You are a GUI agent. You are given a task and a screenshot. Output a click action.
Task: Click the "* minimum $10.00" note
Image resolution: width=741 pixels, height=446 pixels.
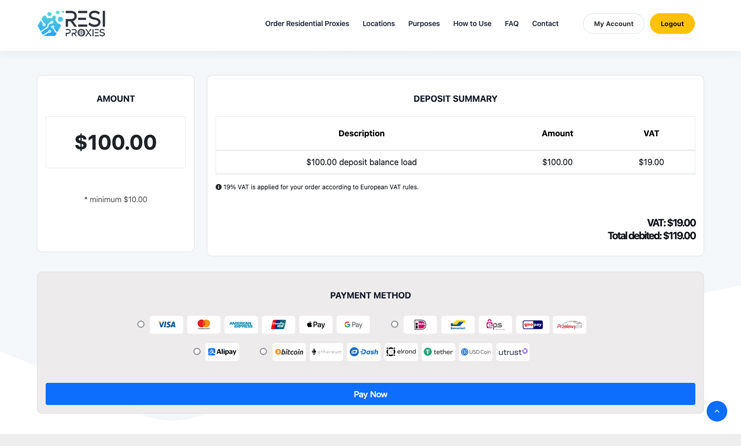click(x=116, y=199)
